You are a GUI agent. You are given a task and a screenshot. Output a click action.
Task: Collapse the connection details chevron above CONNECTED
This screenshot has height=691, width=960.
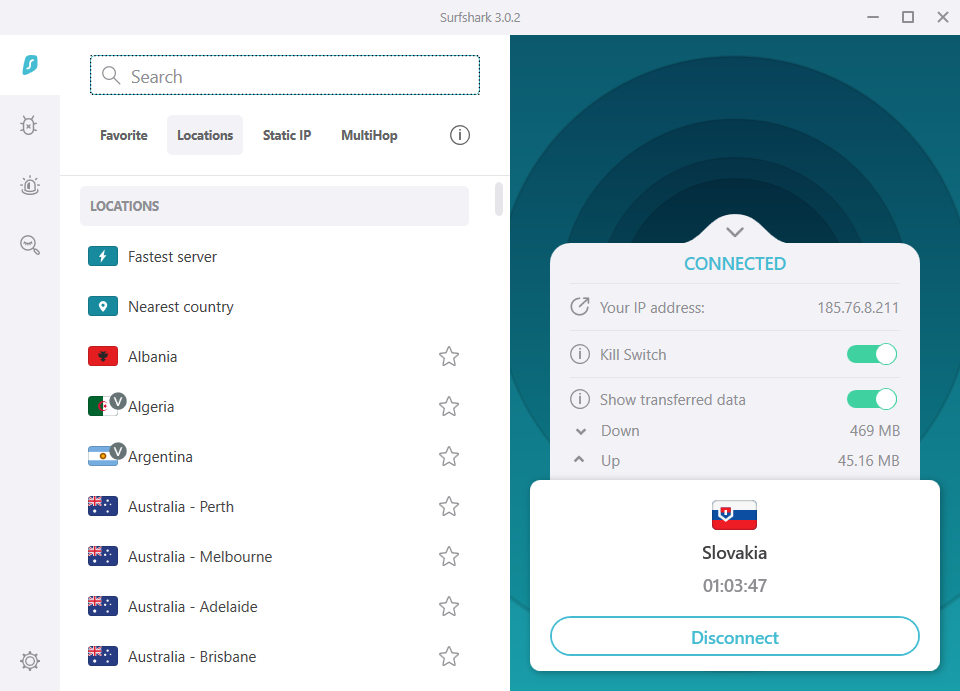735,232
